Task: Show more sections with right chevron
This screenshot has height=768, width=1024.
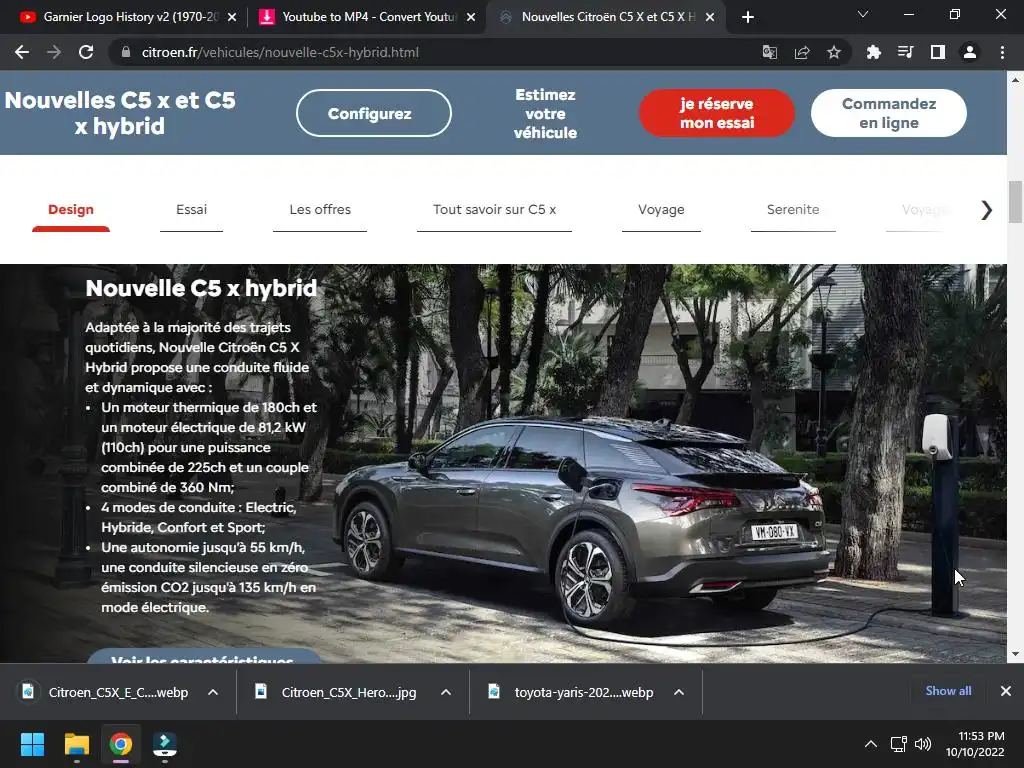Action: 986,210
